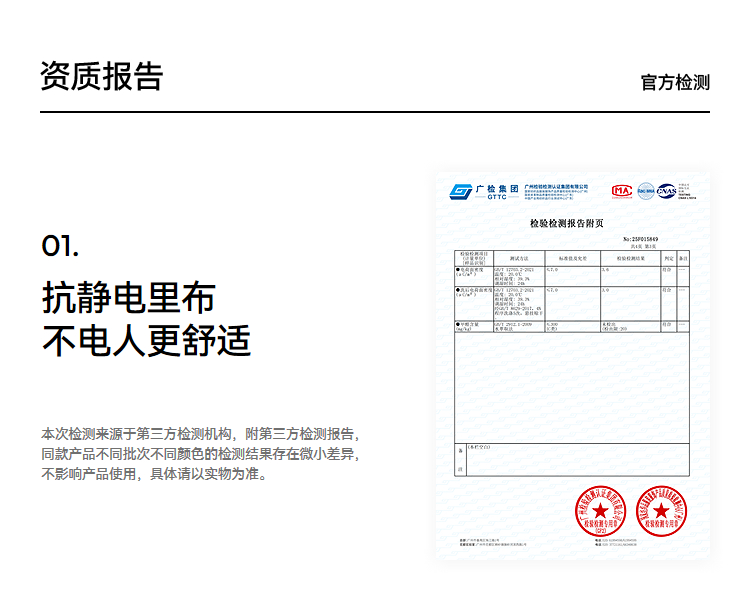The image size is (750, 595).
Task: Click the CNAS accreditation logo
Action: 666,191
